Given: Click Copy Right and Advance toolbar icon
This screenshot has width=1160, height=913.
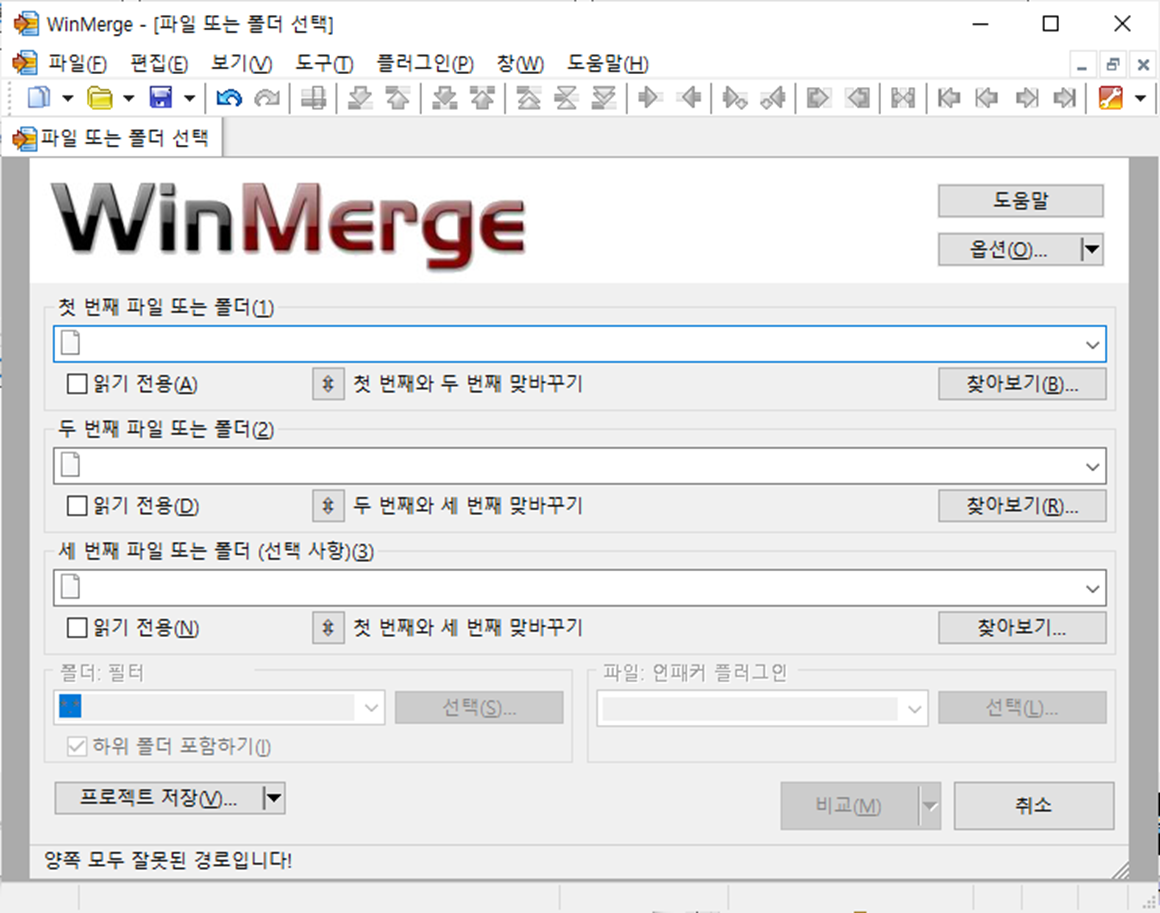Looking at the screenshot, I should (x=735, y=98).
